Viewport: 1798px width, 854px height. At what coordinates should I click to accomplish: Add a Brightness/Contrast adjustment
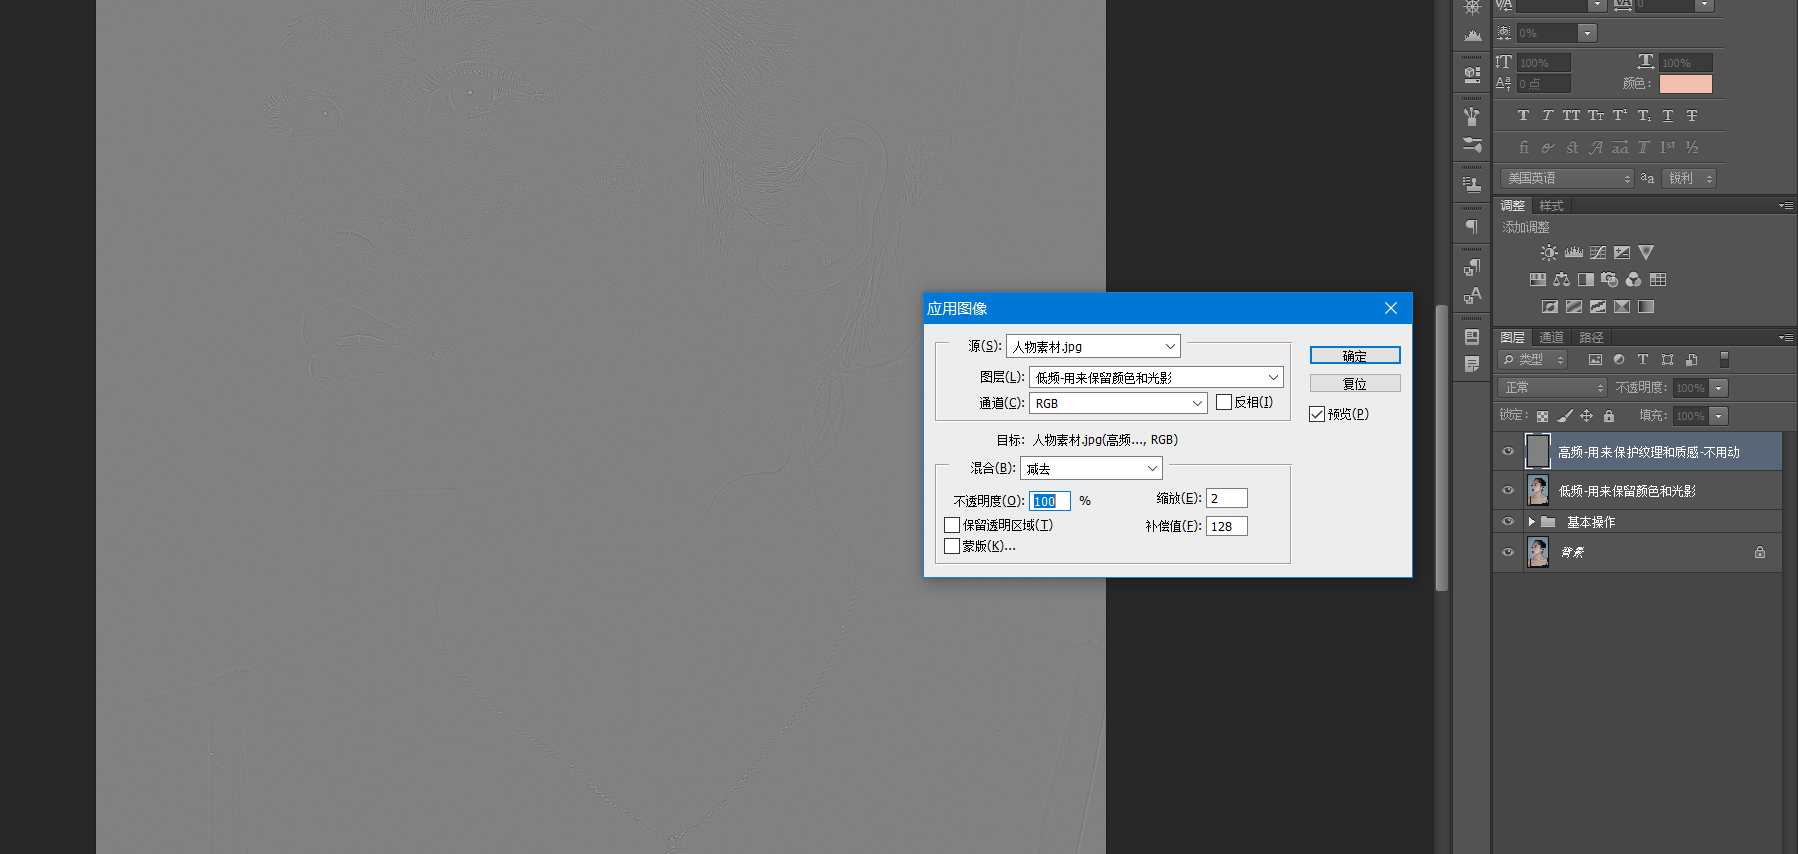pos(1549,252)
